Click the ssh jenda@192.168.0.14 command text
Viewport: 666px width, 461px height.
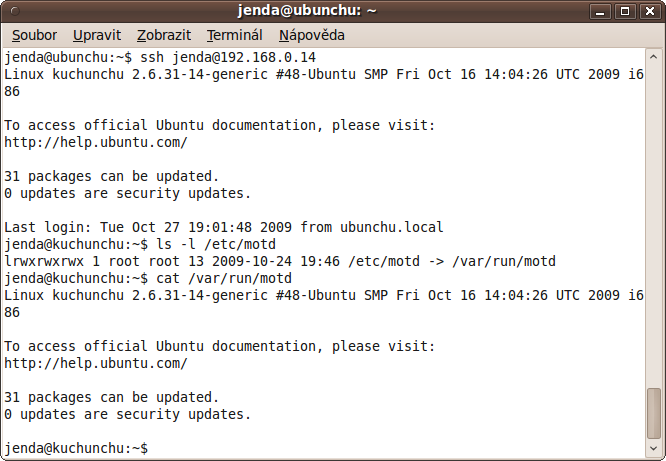[228, 57]
